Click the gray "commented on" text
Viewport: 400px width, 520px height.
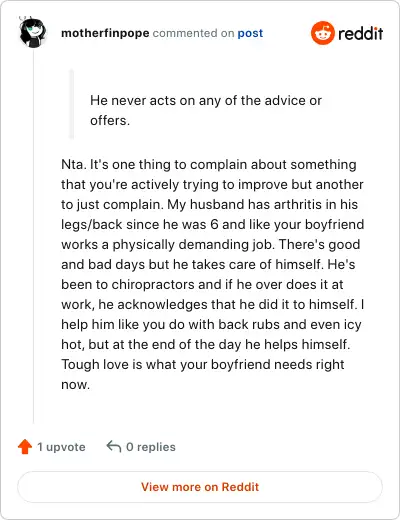[x=193, y=33]
